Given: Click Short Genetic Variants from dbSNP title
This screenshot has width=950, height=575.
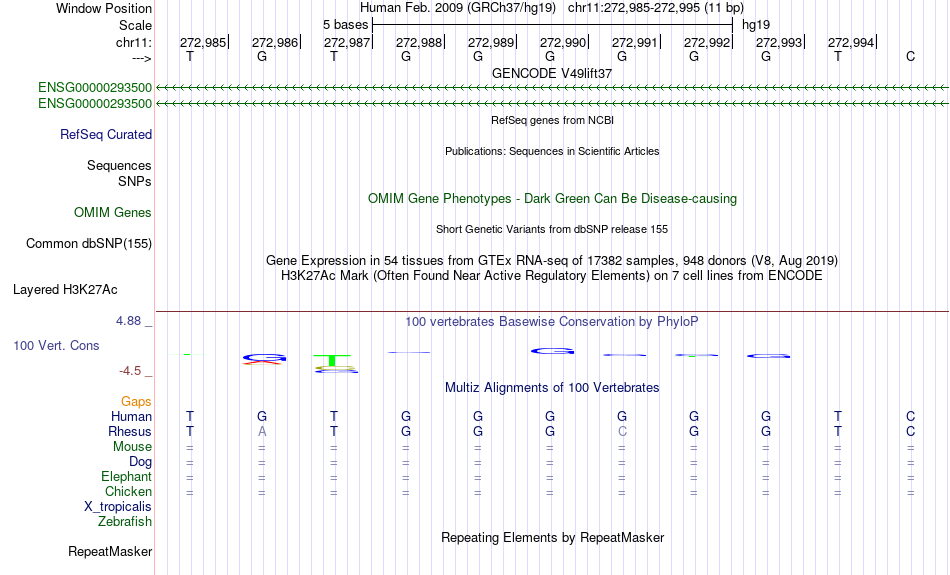Looking at the screenshot, I should (552, 229).
